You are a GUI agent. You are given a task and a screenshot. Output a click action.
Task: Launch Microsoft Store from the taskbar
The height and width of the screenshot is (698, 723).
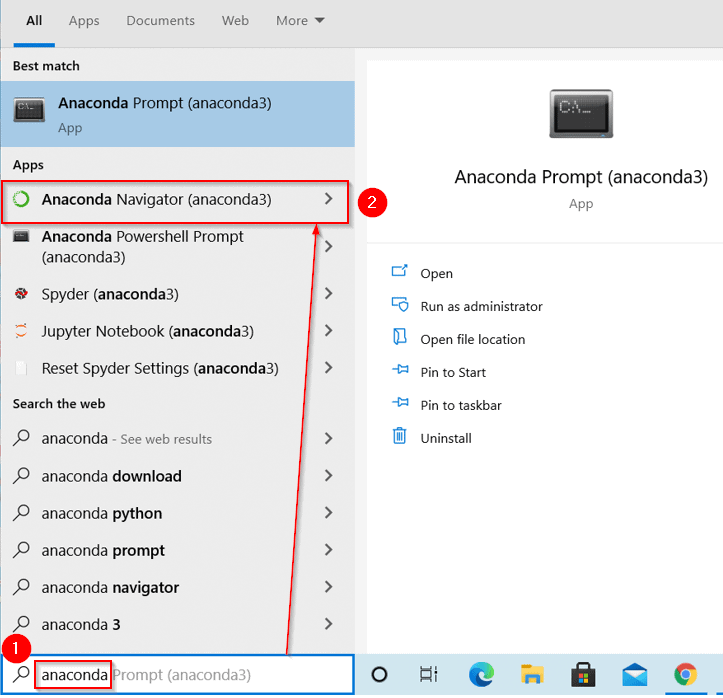tap(582, 675)
